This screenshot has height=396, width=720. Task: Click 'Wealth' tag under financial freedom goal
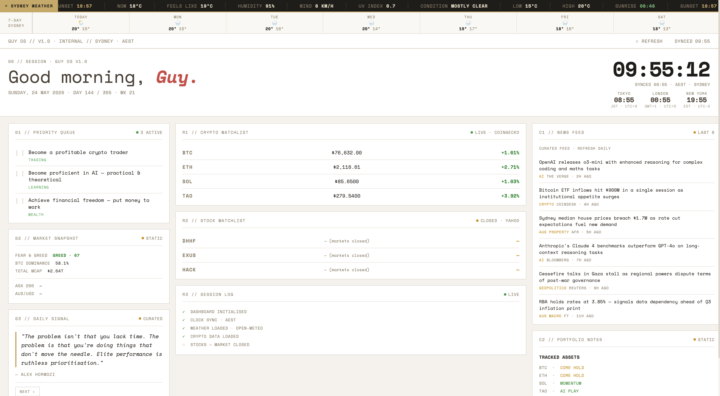click(x=36, y=215)
